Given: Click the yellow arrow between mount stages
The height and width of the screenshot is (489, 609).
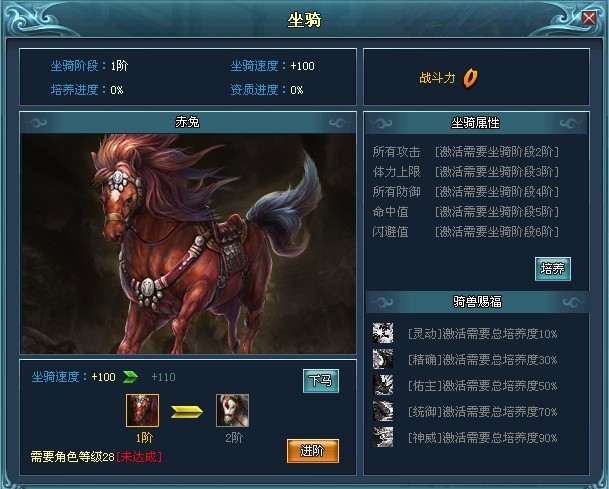Looking at the screenshot, I should tap(187, 412).
